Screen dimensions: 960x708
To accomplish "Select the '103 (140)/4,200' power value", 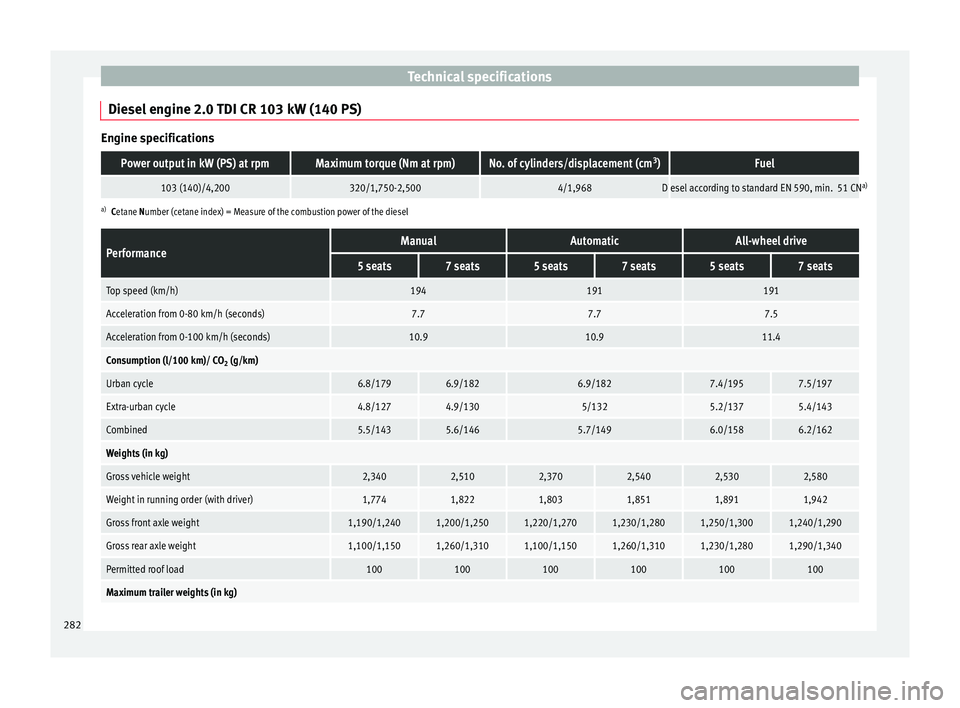I will click(x=195, y=188).
